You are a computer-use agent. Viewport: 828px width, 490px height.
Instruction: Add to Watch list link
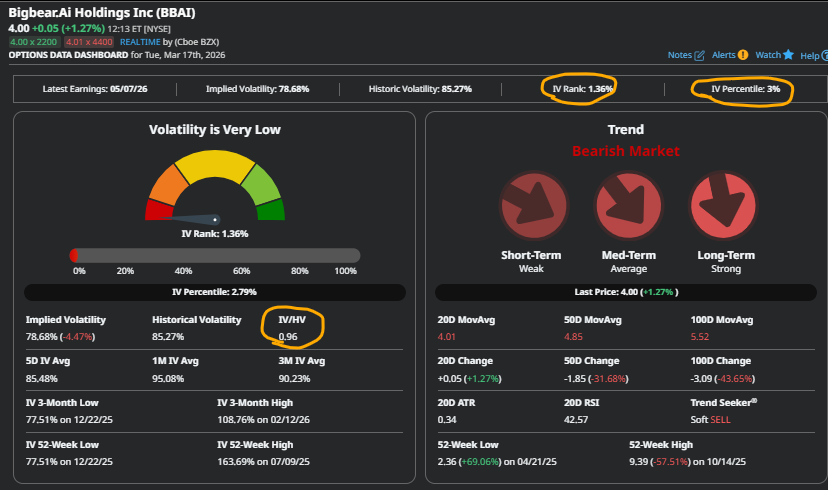click(768, 55)
